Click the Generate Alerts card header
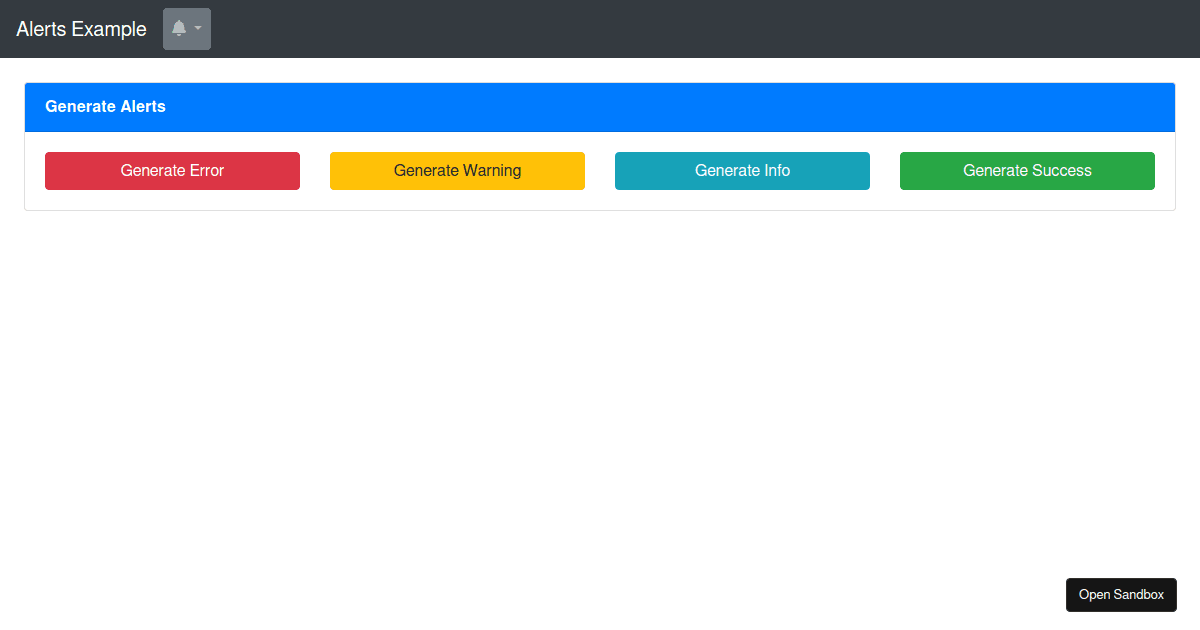 tap(105, 106)
